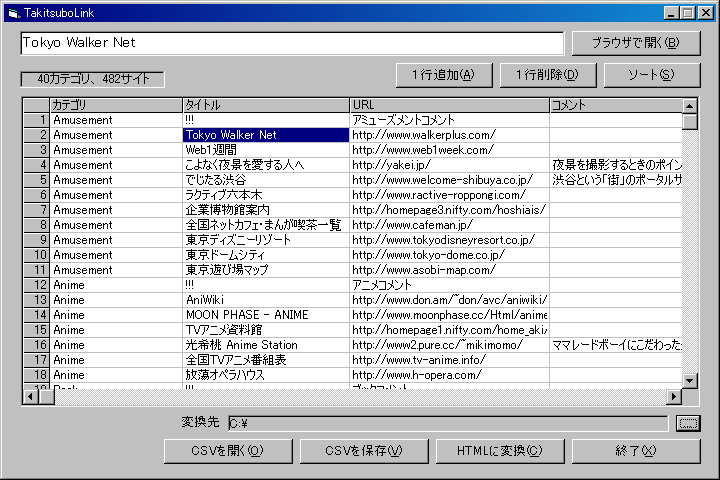
Task: Click the vertical scrollbar down arrow
Action: tap(690, 380)
